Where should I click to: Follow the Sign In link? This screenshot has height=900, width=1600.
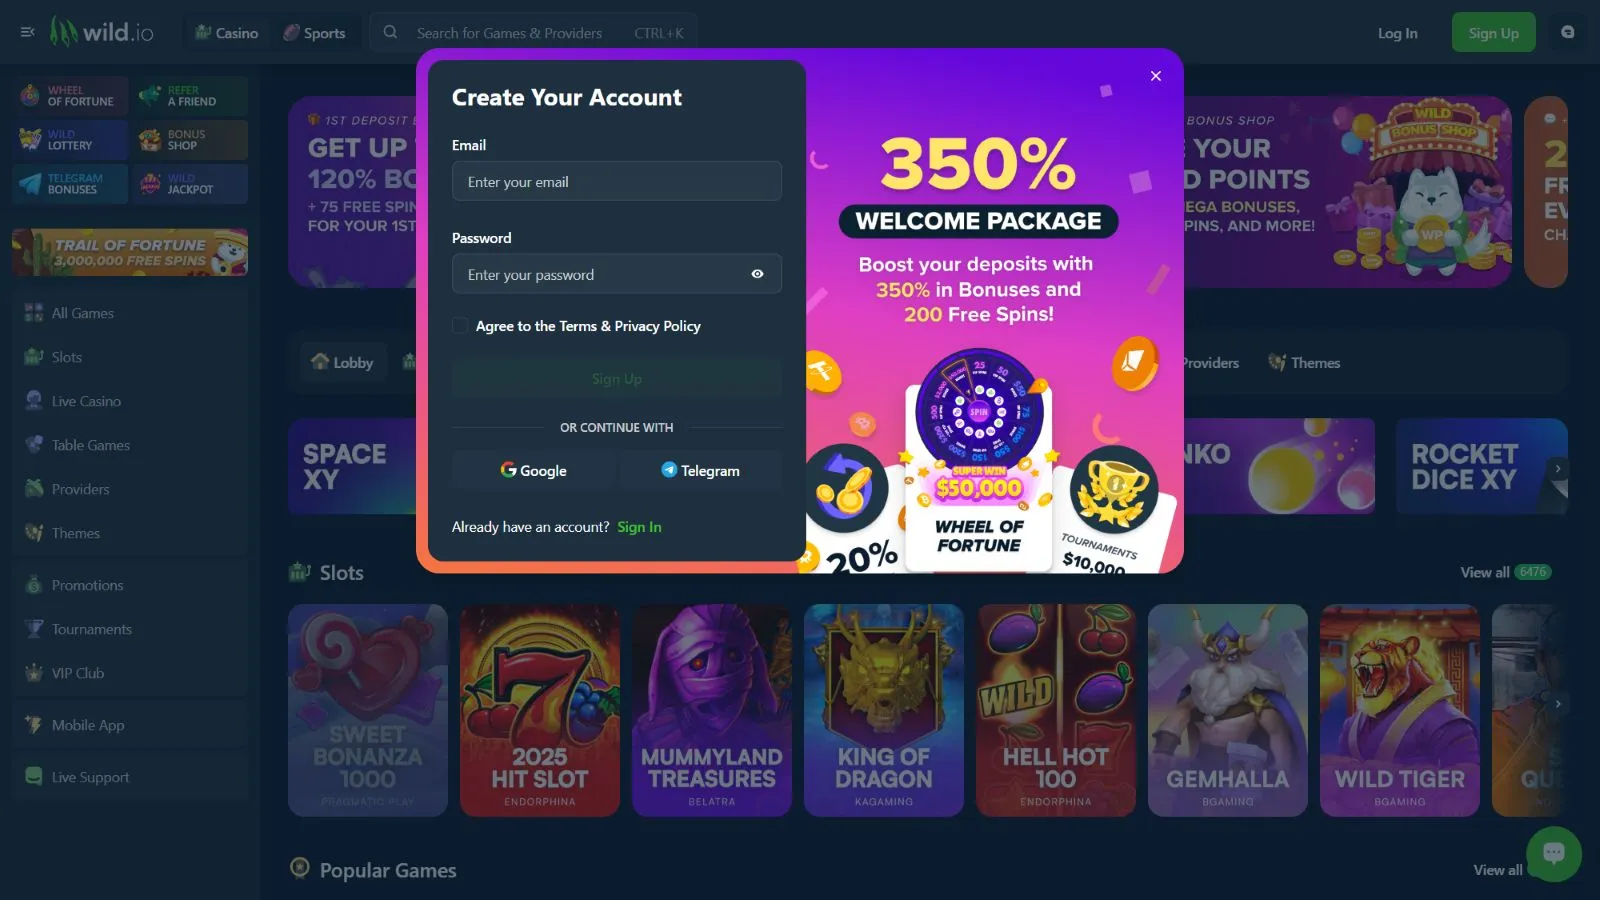click(639, 527)
